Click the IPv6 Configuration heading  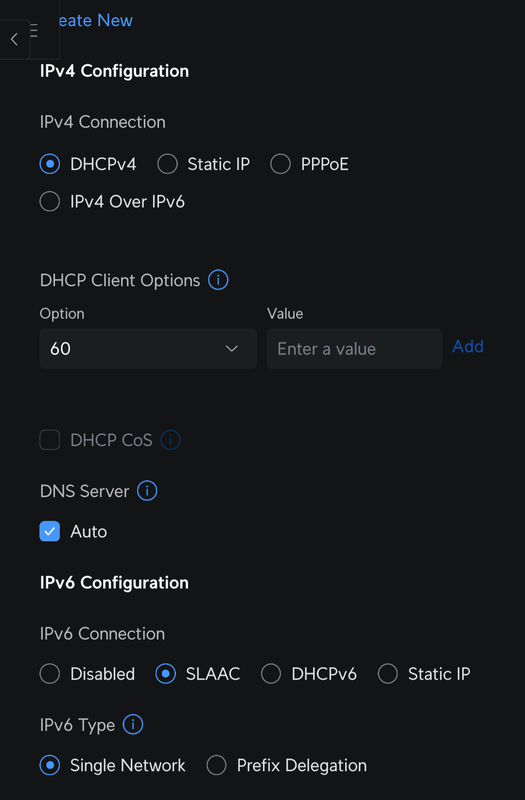114,583
